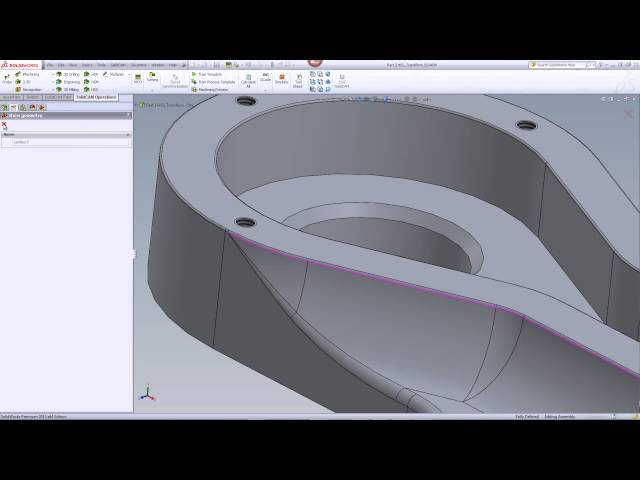Cancel the geometry panel with red X
The width and height of the screenshot is (640, 480).
[x=4, y=124]
